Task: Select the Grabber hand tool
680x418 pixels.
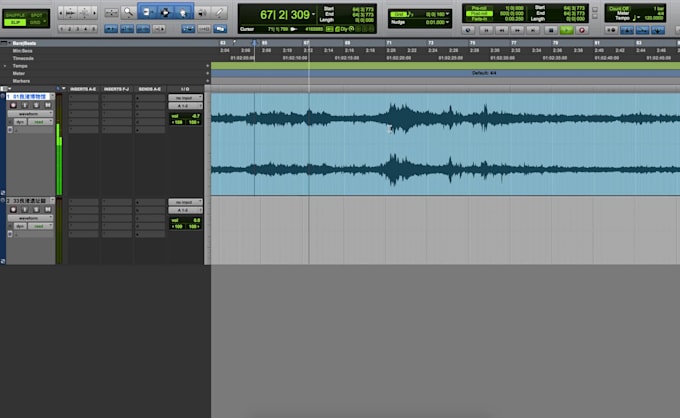Action: 183,12
